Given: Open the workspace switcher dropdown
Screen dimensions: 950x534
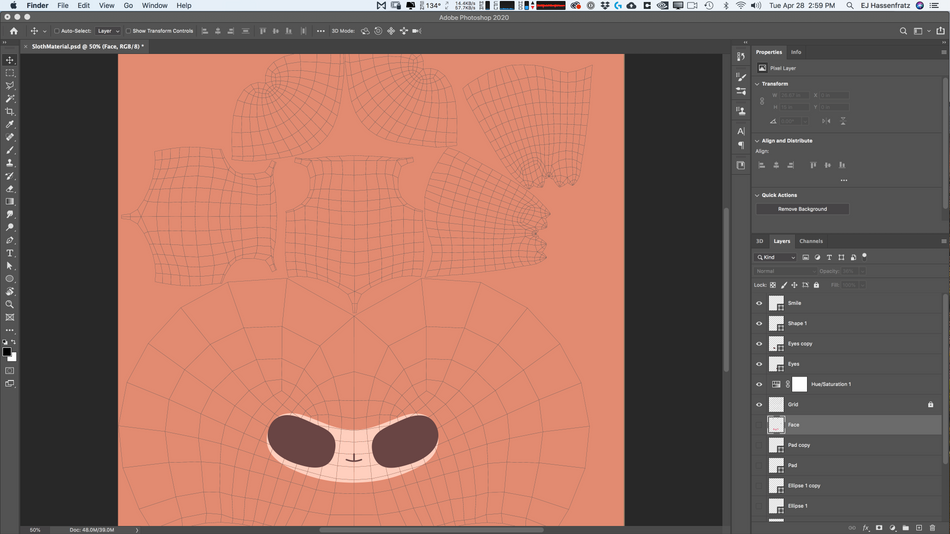Looking at the screenshot, I should (921, 31).
